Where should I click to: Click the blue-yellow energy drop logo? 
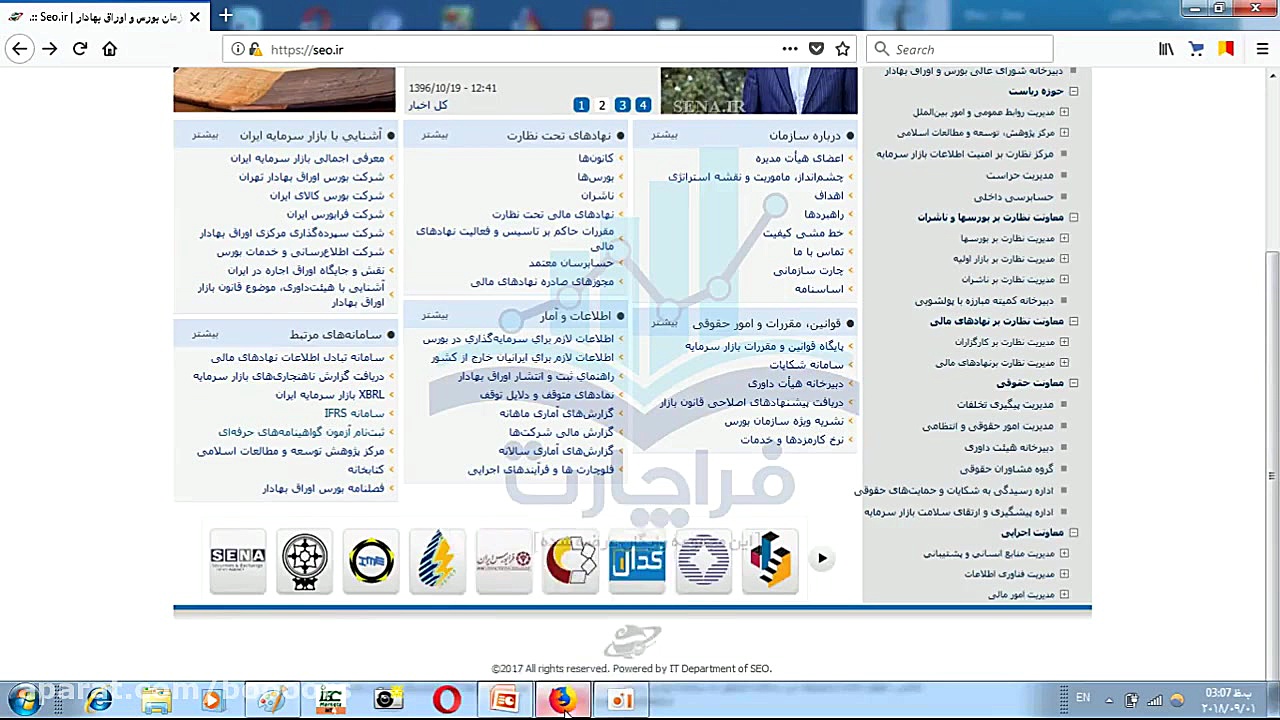coord(437,560)
